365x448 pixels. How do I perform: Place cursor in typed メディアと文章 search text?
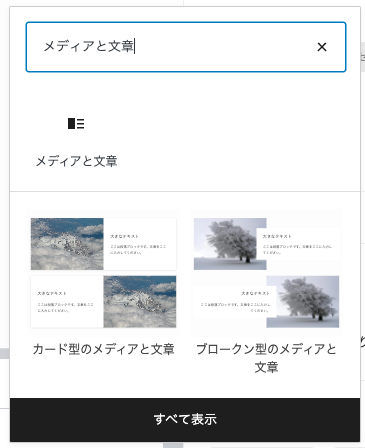click(89, 46)
